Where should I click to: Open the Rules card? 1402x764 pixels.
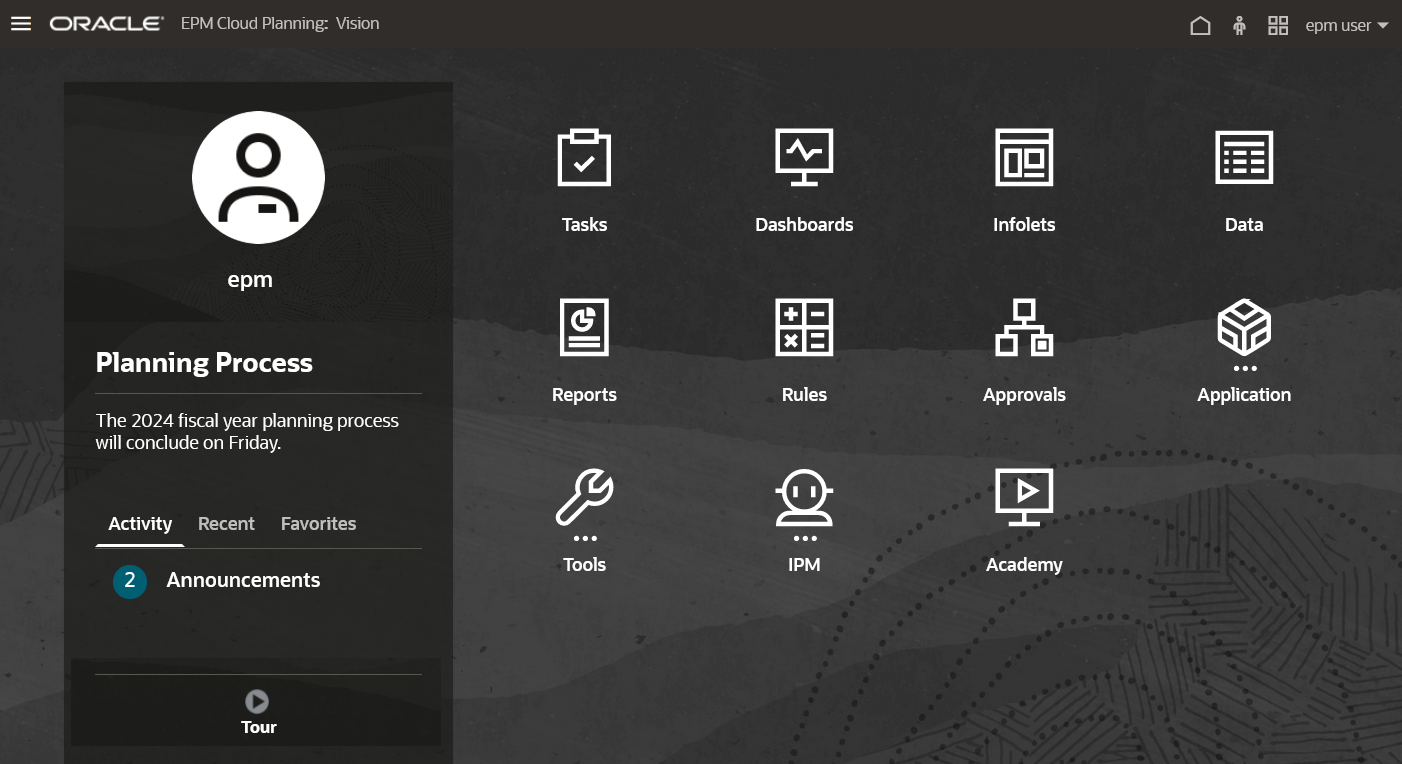pos(804,351)
